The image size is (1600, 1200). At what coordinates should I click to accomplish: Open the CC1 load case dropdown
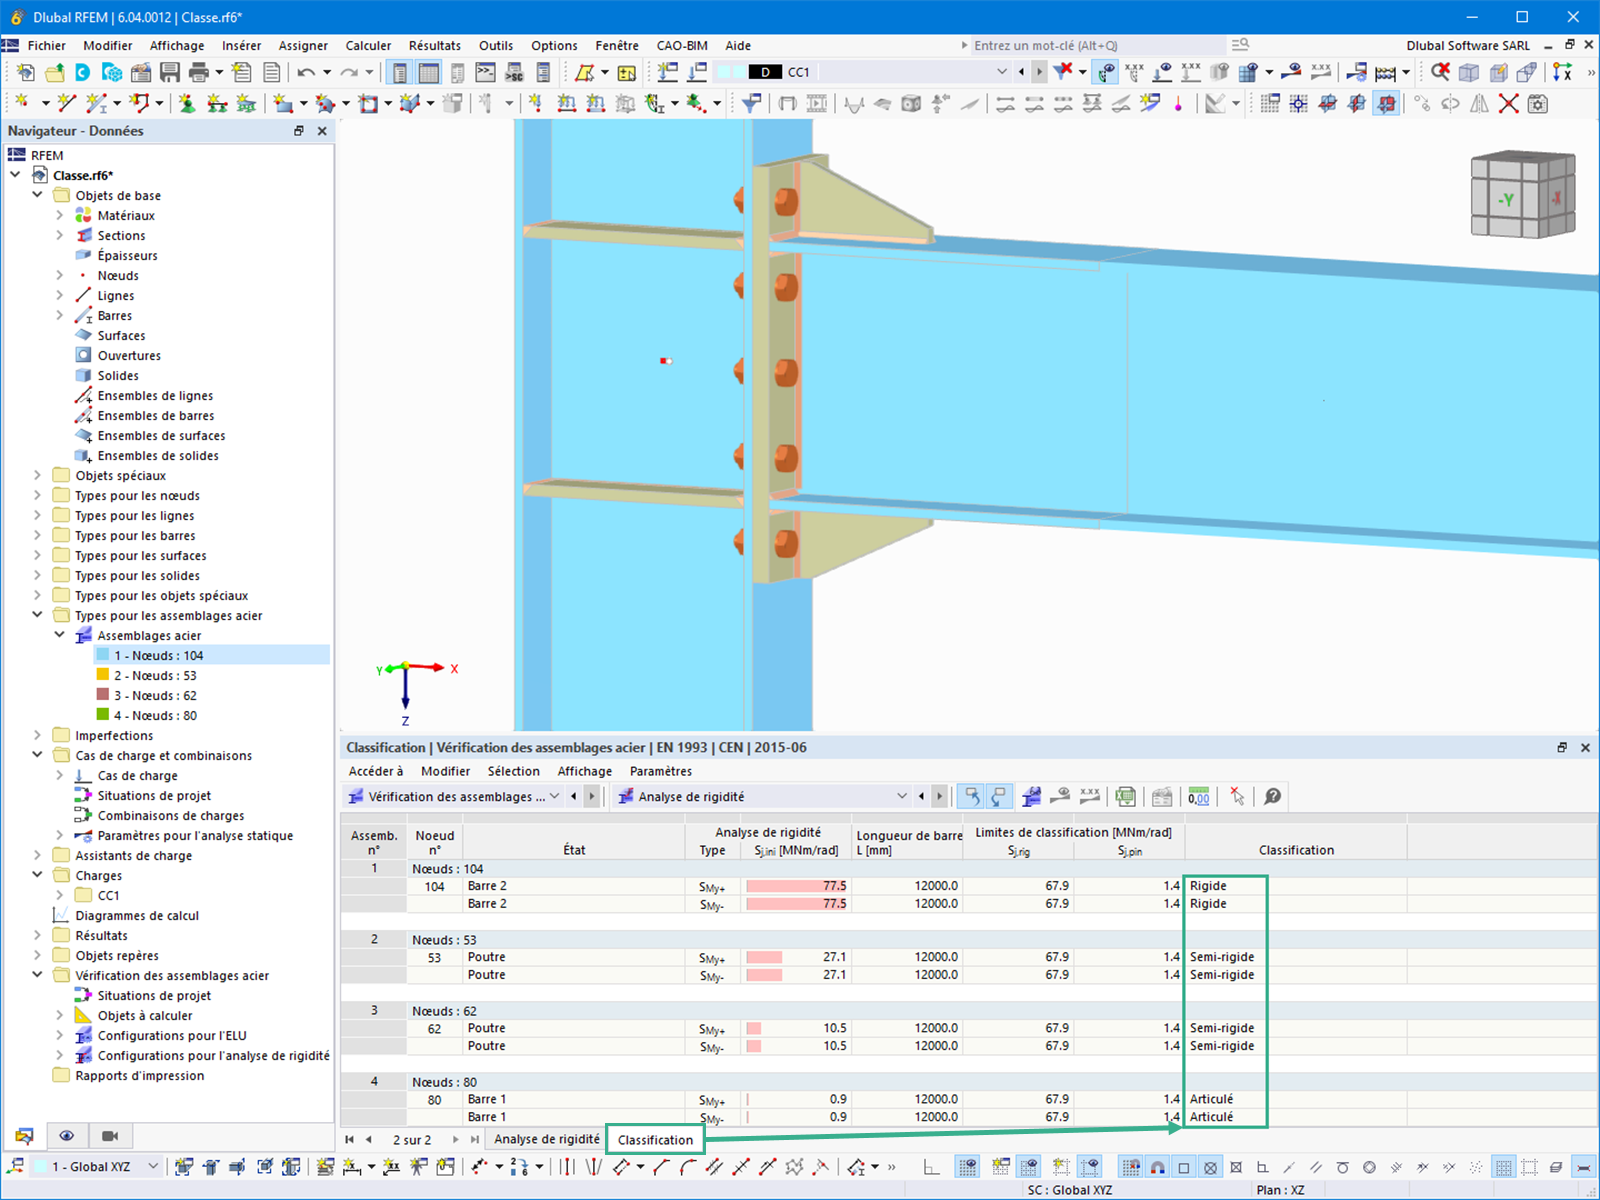1002,72
